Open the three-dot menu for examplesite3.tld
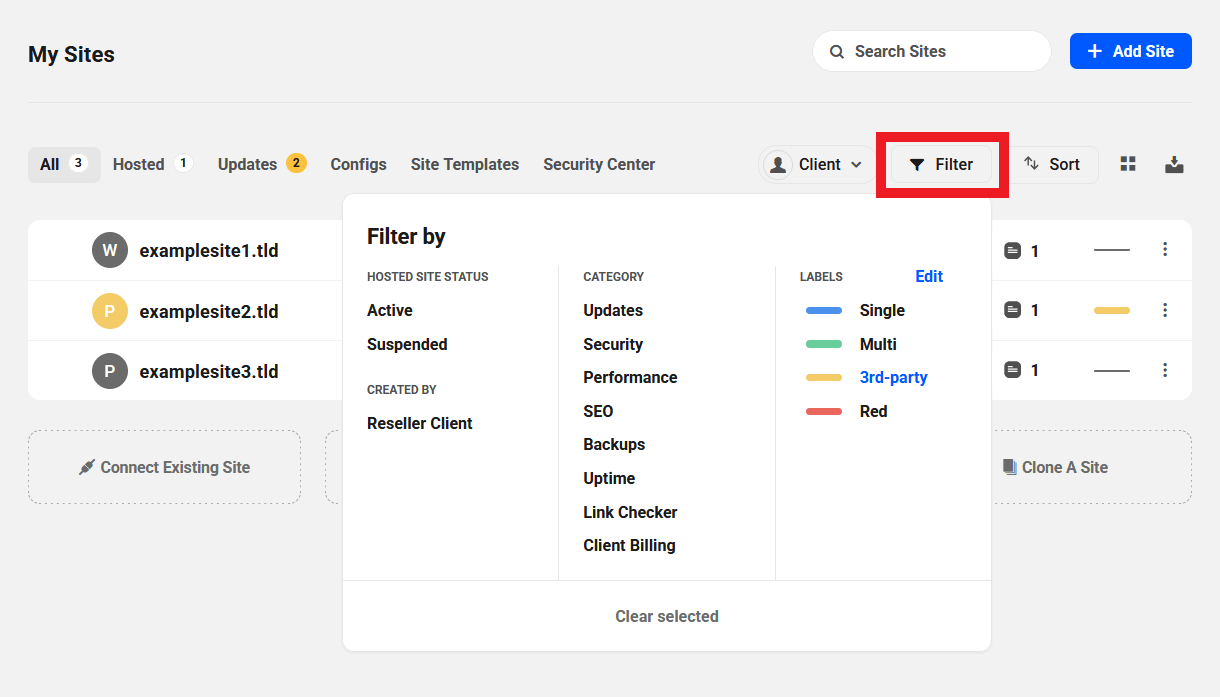 coord(1165,370)
